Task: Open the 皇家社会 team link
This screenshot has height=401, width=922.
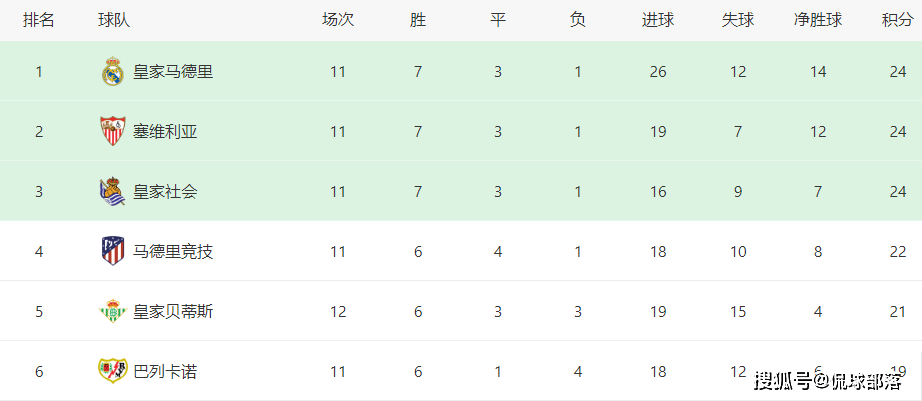Action: 165,192
